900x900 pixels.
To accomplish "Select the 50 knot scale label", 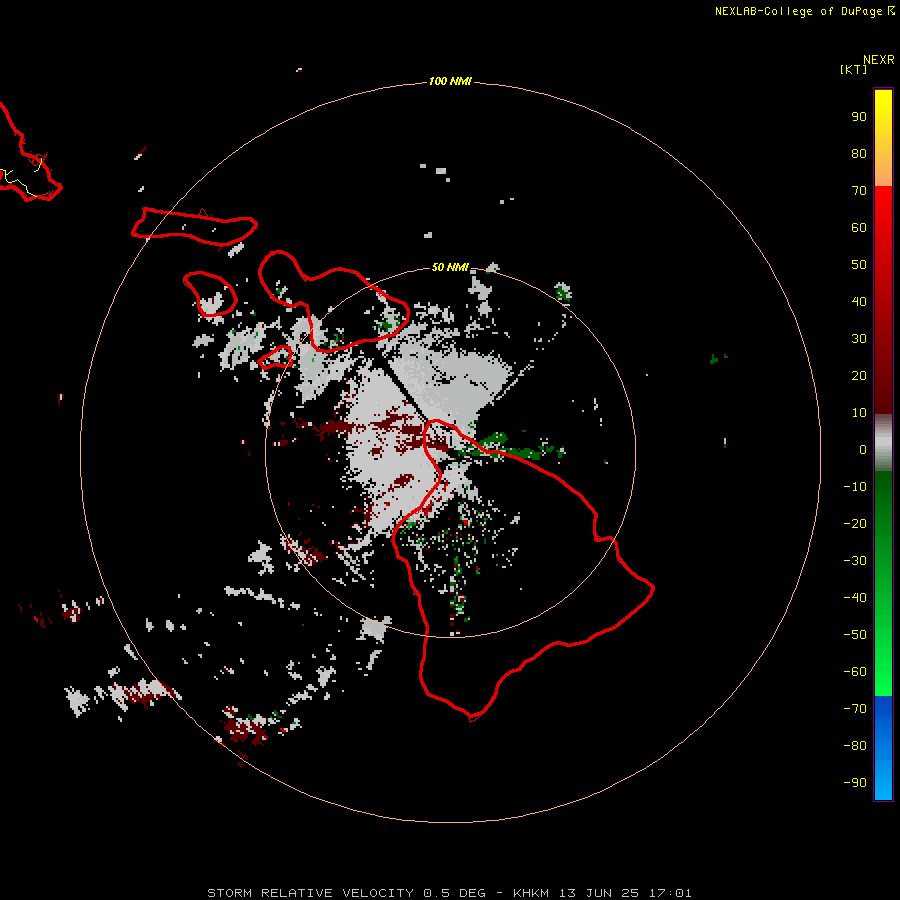I will pyautogui.click(x=859, y=265).
